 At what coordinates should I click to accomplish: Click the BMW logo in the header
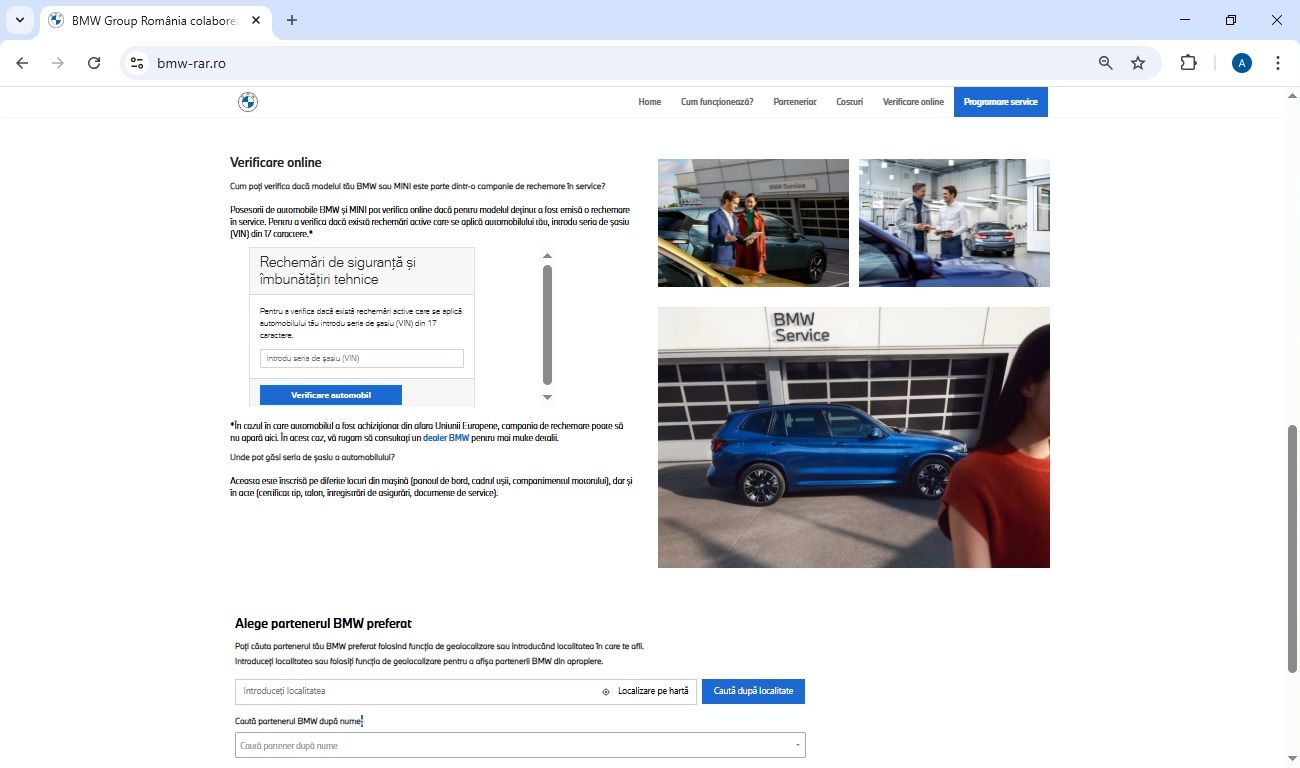click(x=248, y=102)
